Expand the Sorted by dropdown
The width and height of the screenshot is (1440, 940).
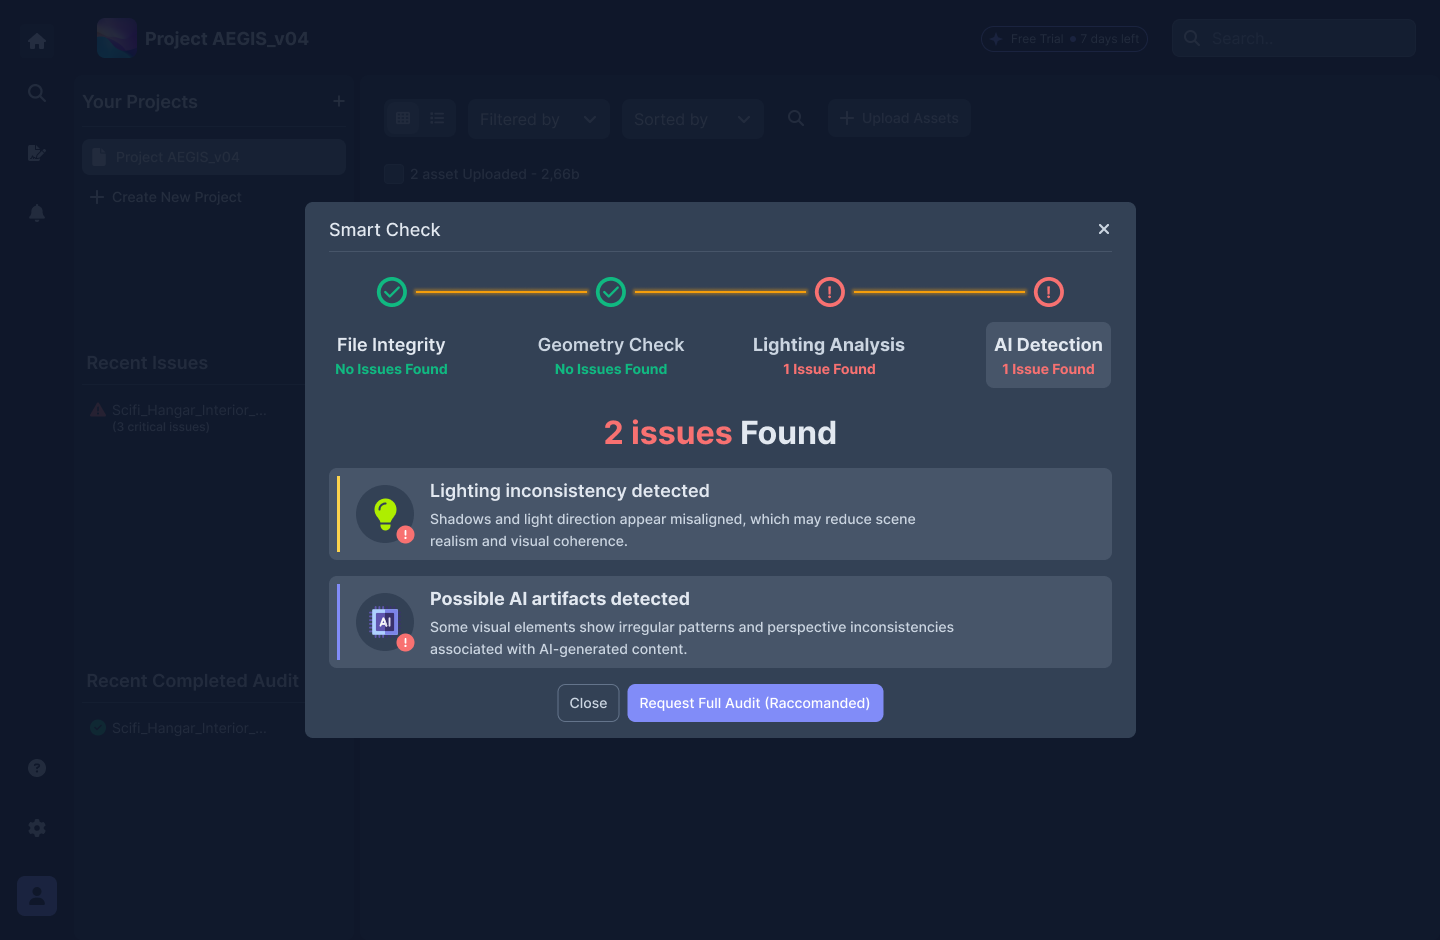pyautogui.click(x=692, y=119)
